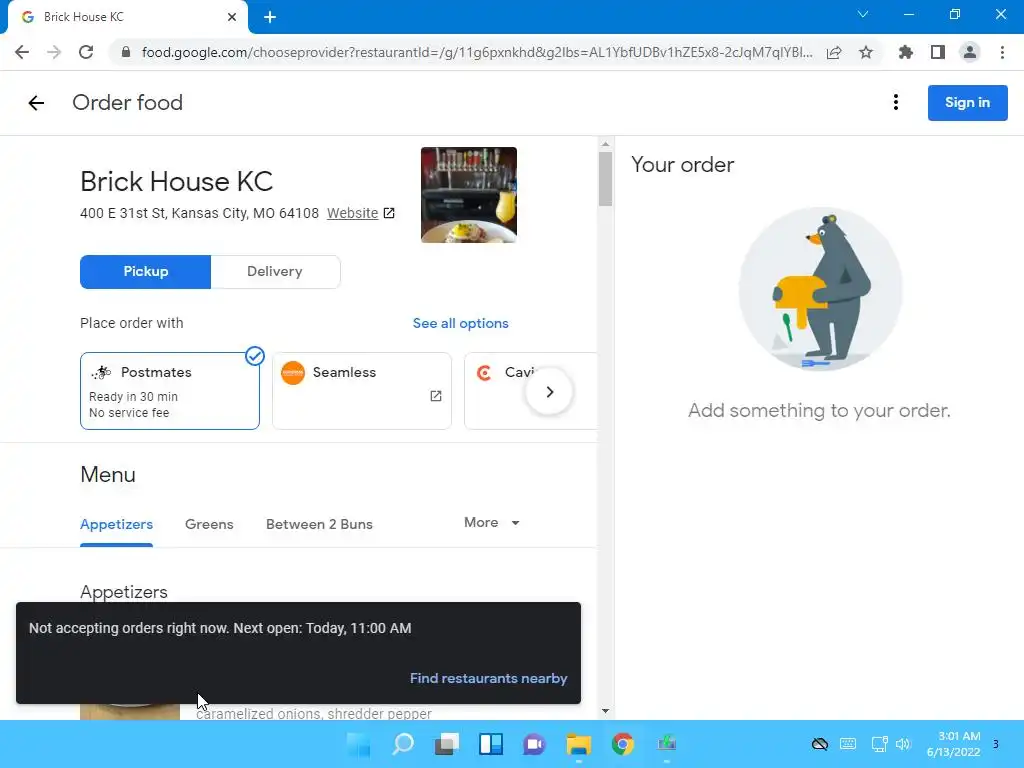Open the Appetizers menu tab
The height and width of the screenshot is (768, 1024).
116,524
